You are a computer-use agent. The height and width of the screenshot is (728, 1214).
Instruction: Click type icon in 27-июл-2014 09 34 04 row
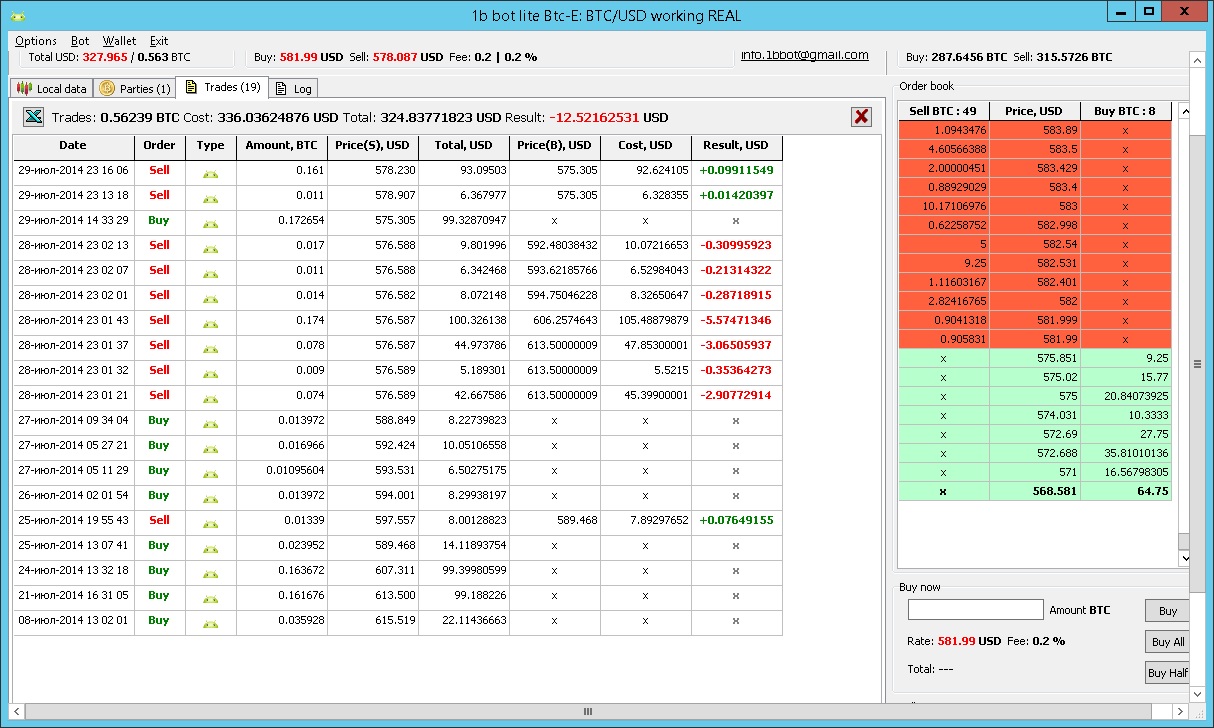pos(210,423)
